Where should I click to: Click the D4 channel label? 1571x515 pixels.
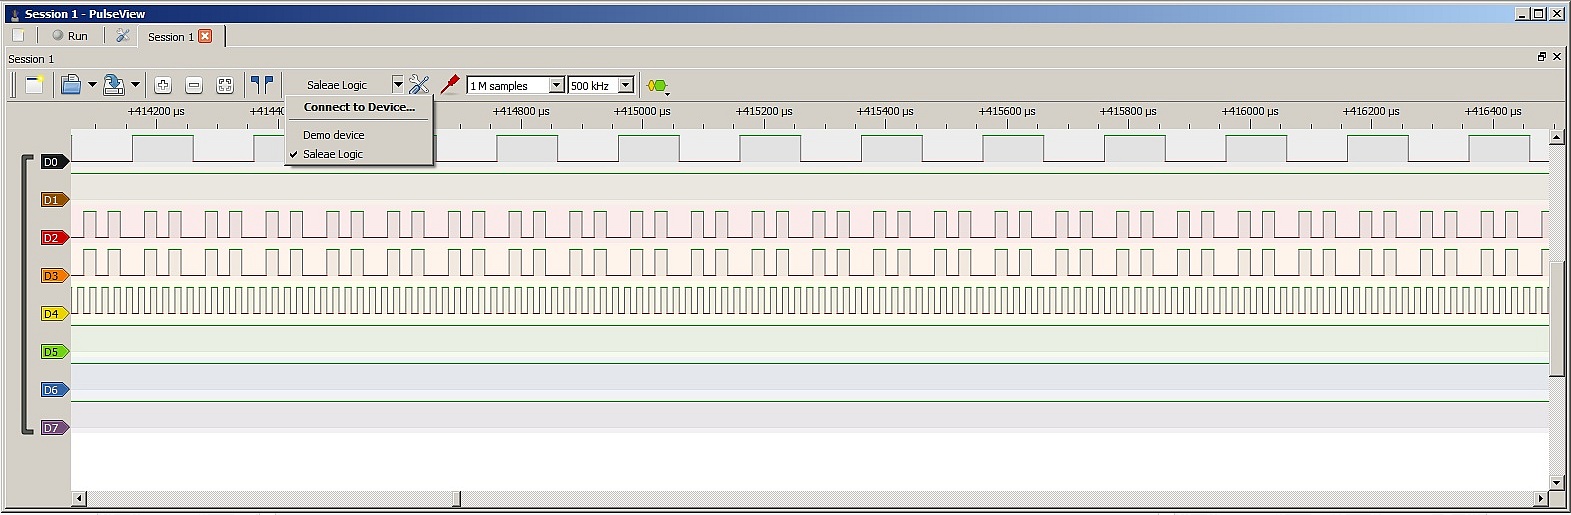coord(54,314)
